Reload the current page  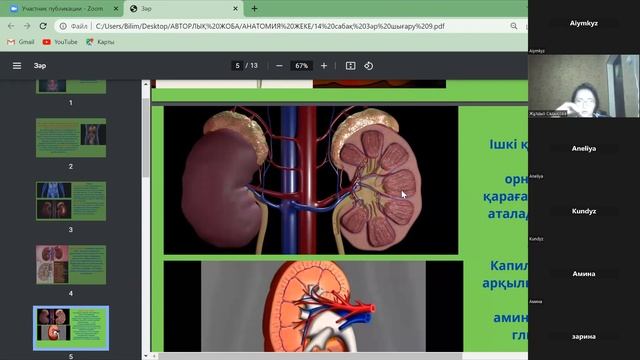point(43,26)
